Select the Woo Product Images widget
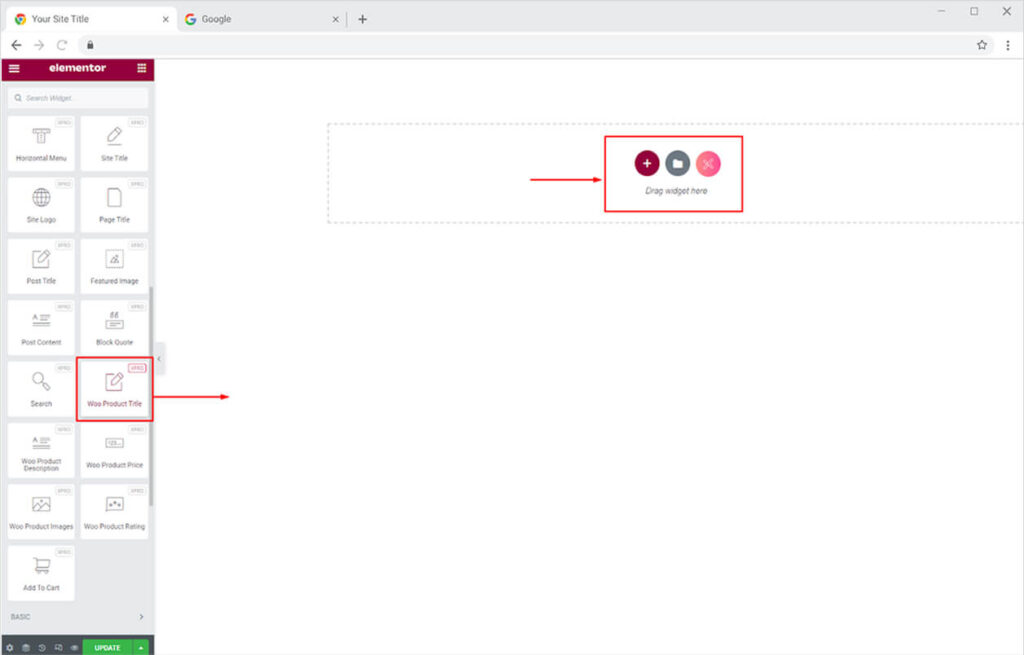1024x655 pixels. coord(41,511)
